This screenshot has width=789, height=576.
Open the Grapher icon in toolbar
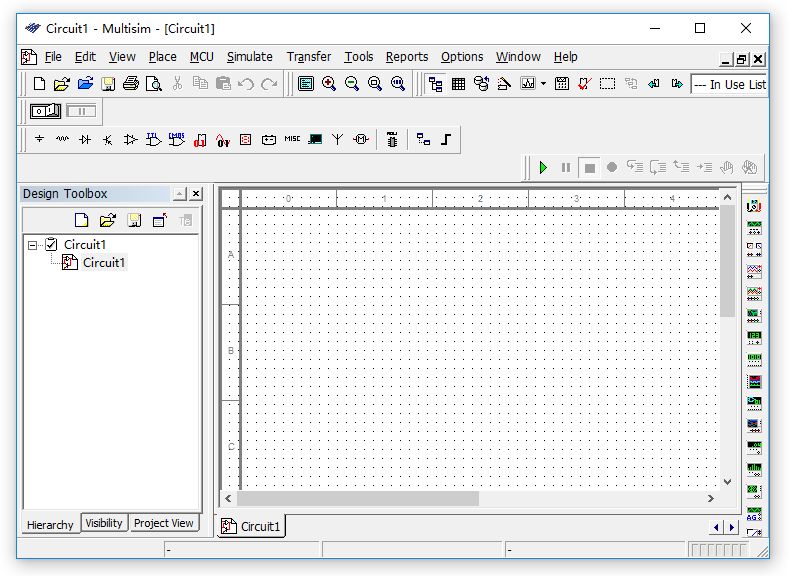tap(528, 84)
